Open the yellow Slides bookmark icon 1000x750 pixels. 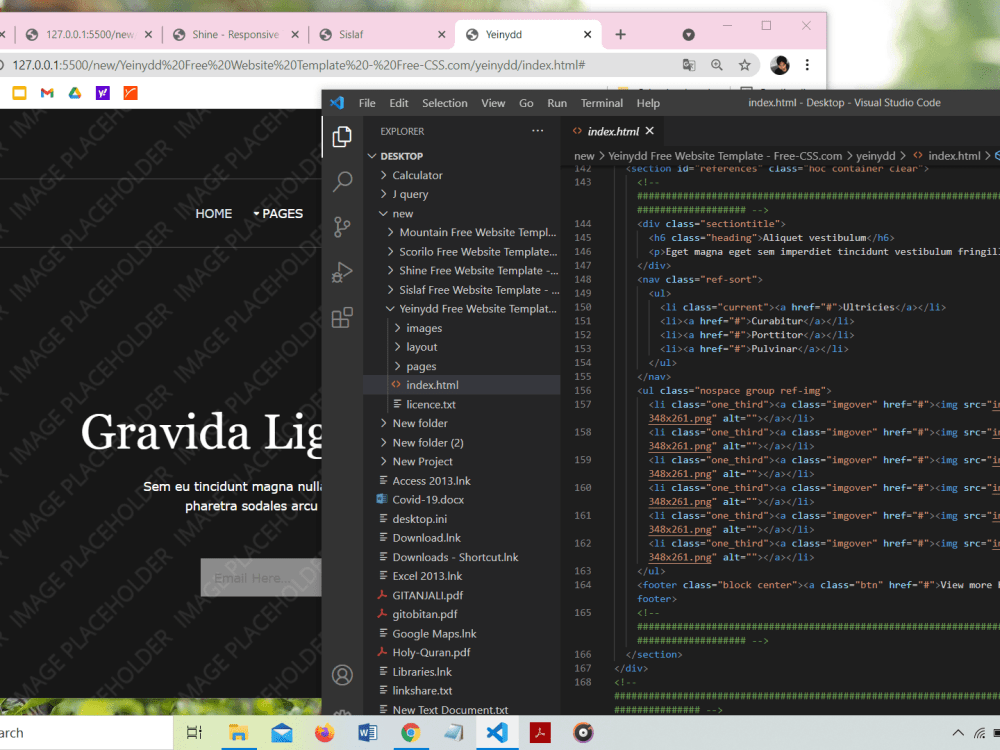tap(19, 93)
